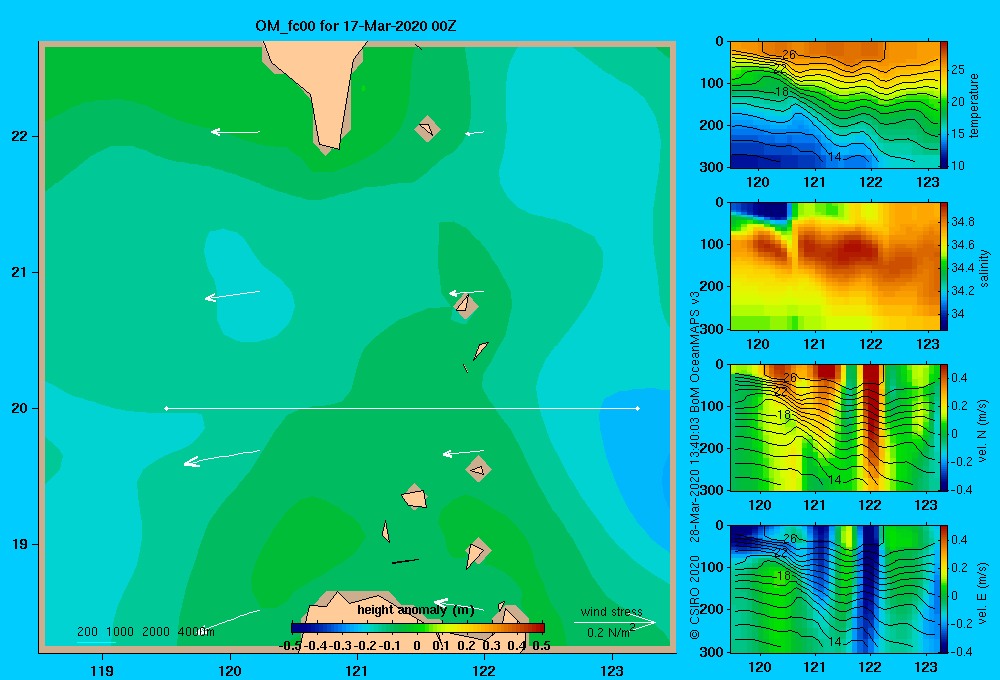Click the vertical '© CSIRO 2020' credit text
The height and width of the screenshot is (680, 1000).
(x=695, y=597)
